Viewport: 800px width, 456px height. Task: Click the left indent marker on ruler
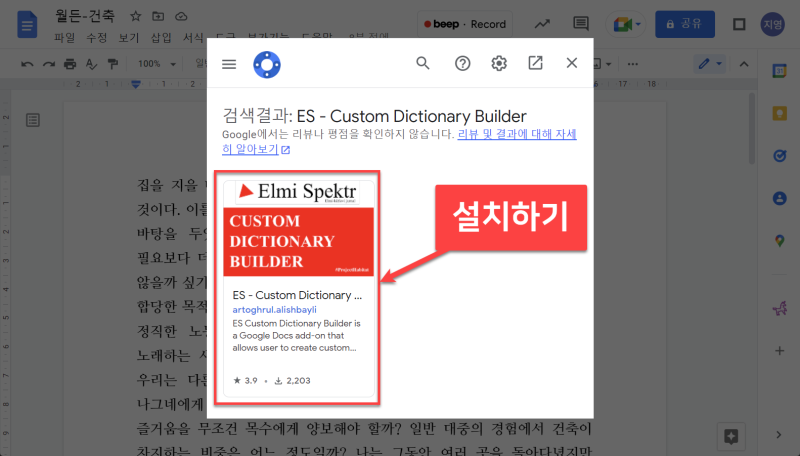point(136,85)
